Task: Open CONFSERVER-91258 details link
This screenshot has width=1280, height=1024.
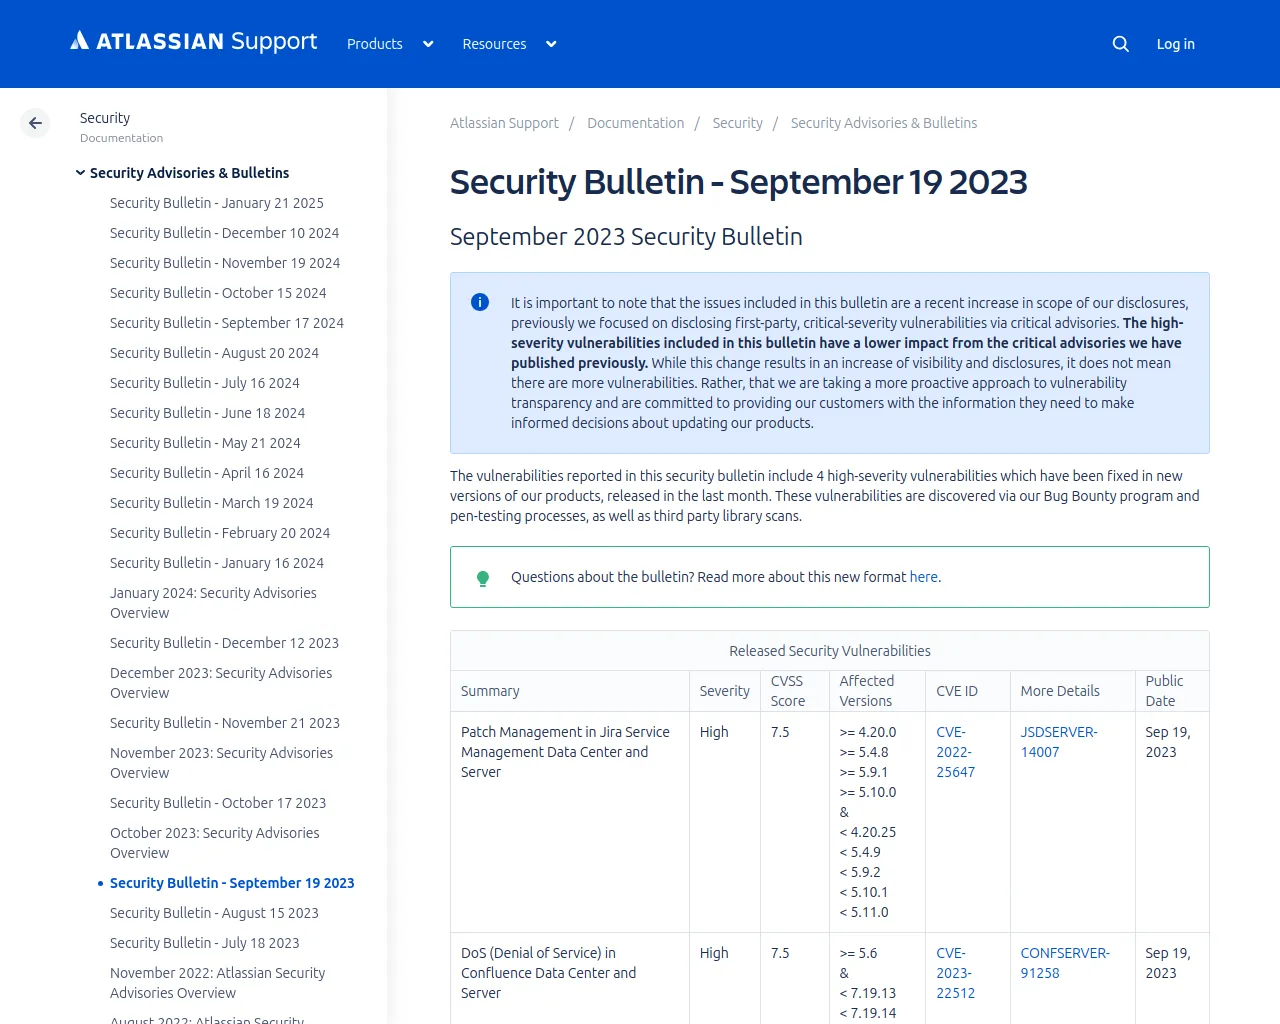Action: point(1065,963)
